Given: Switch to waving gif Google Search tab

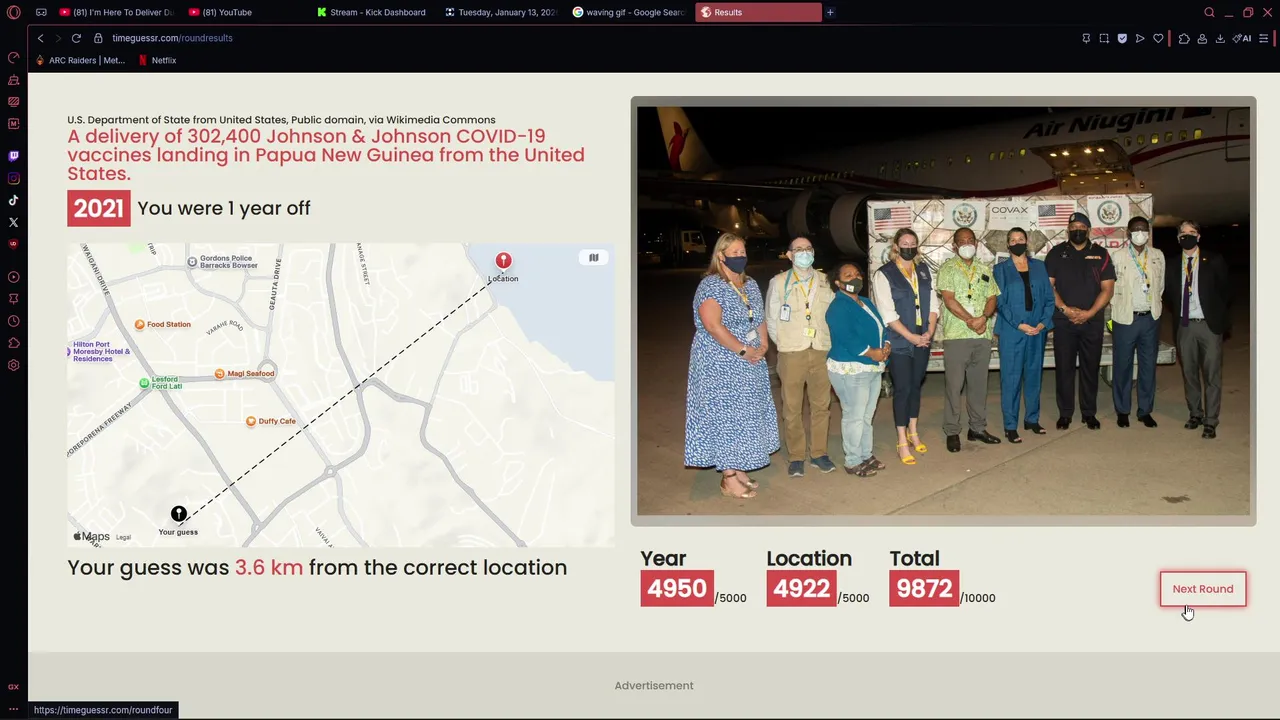Looking at the screenshot, I should point(629,12).
